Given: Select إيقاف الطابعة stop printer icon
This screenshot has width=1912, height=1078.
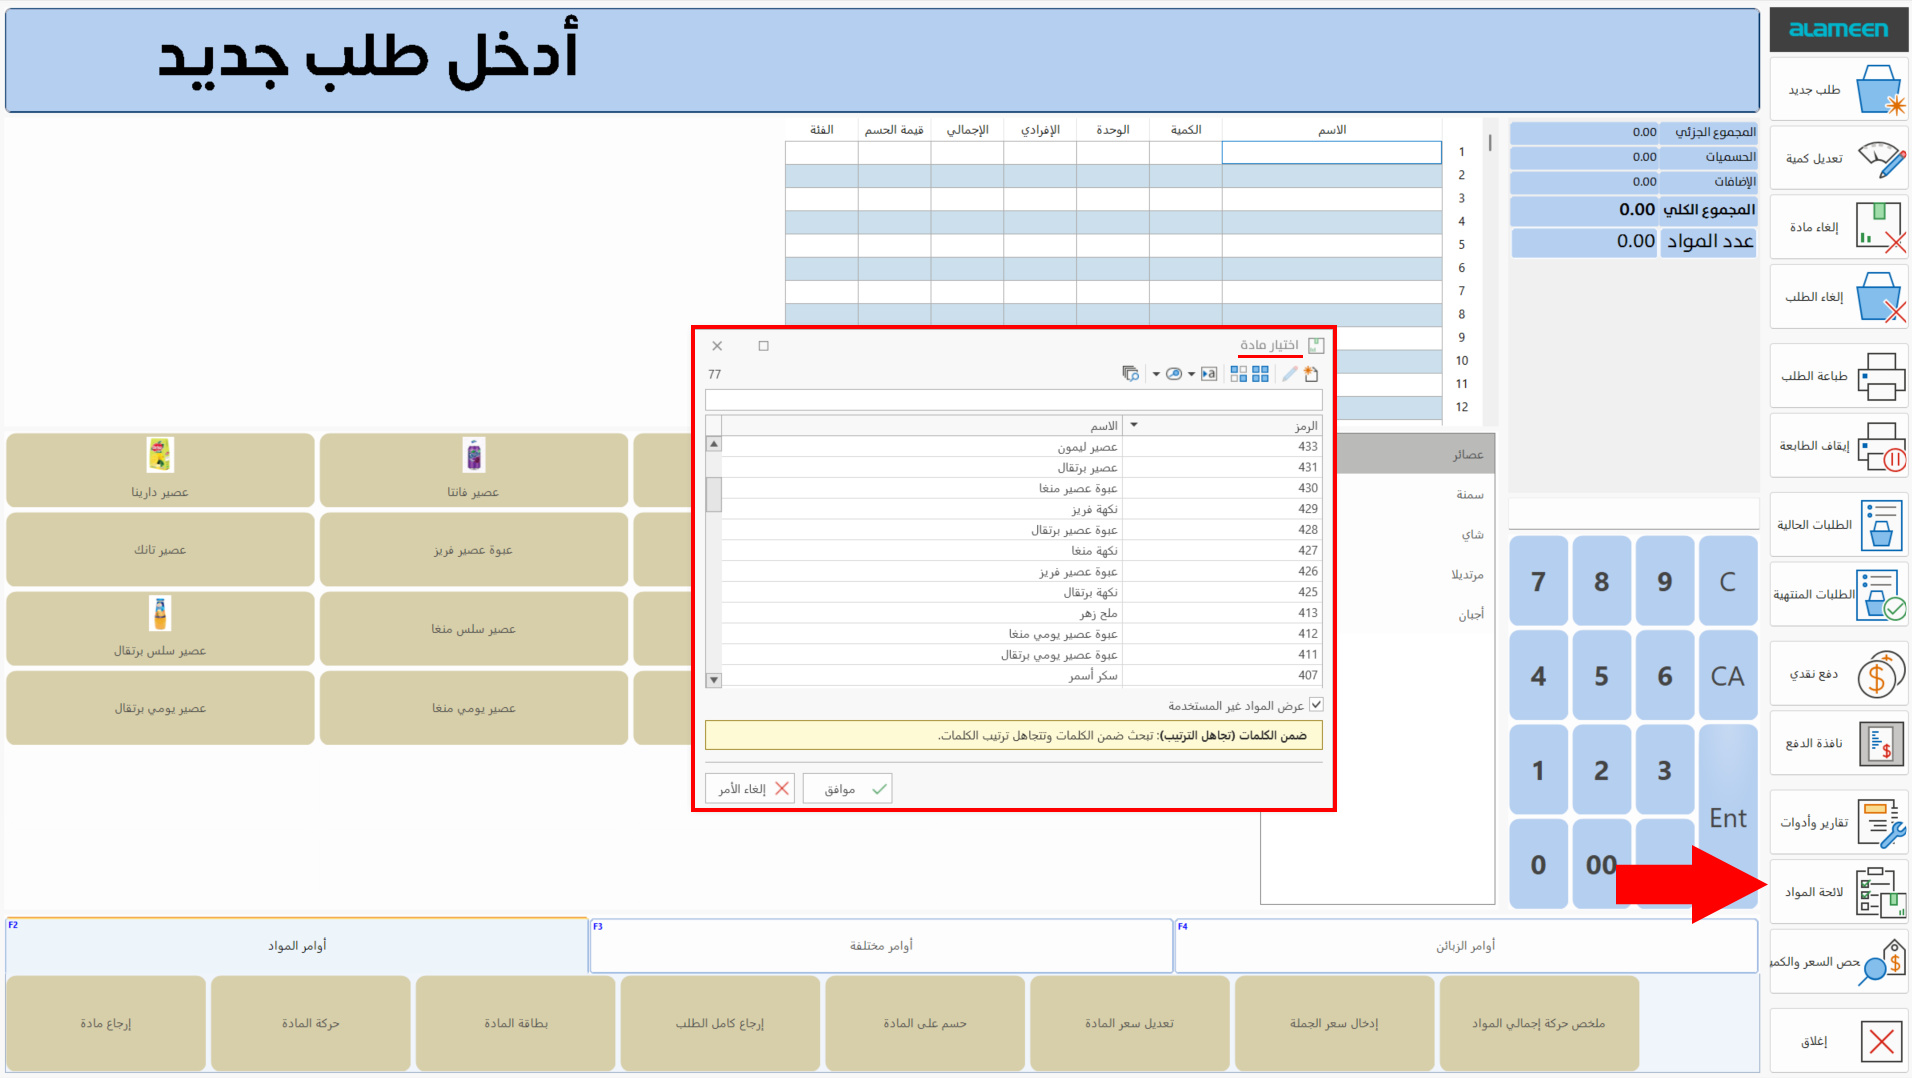Looking at the screenshot, I should (x=1839, y=446).
